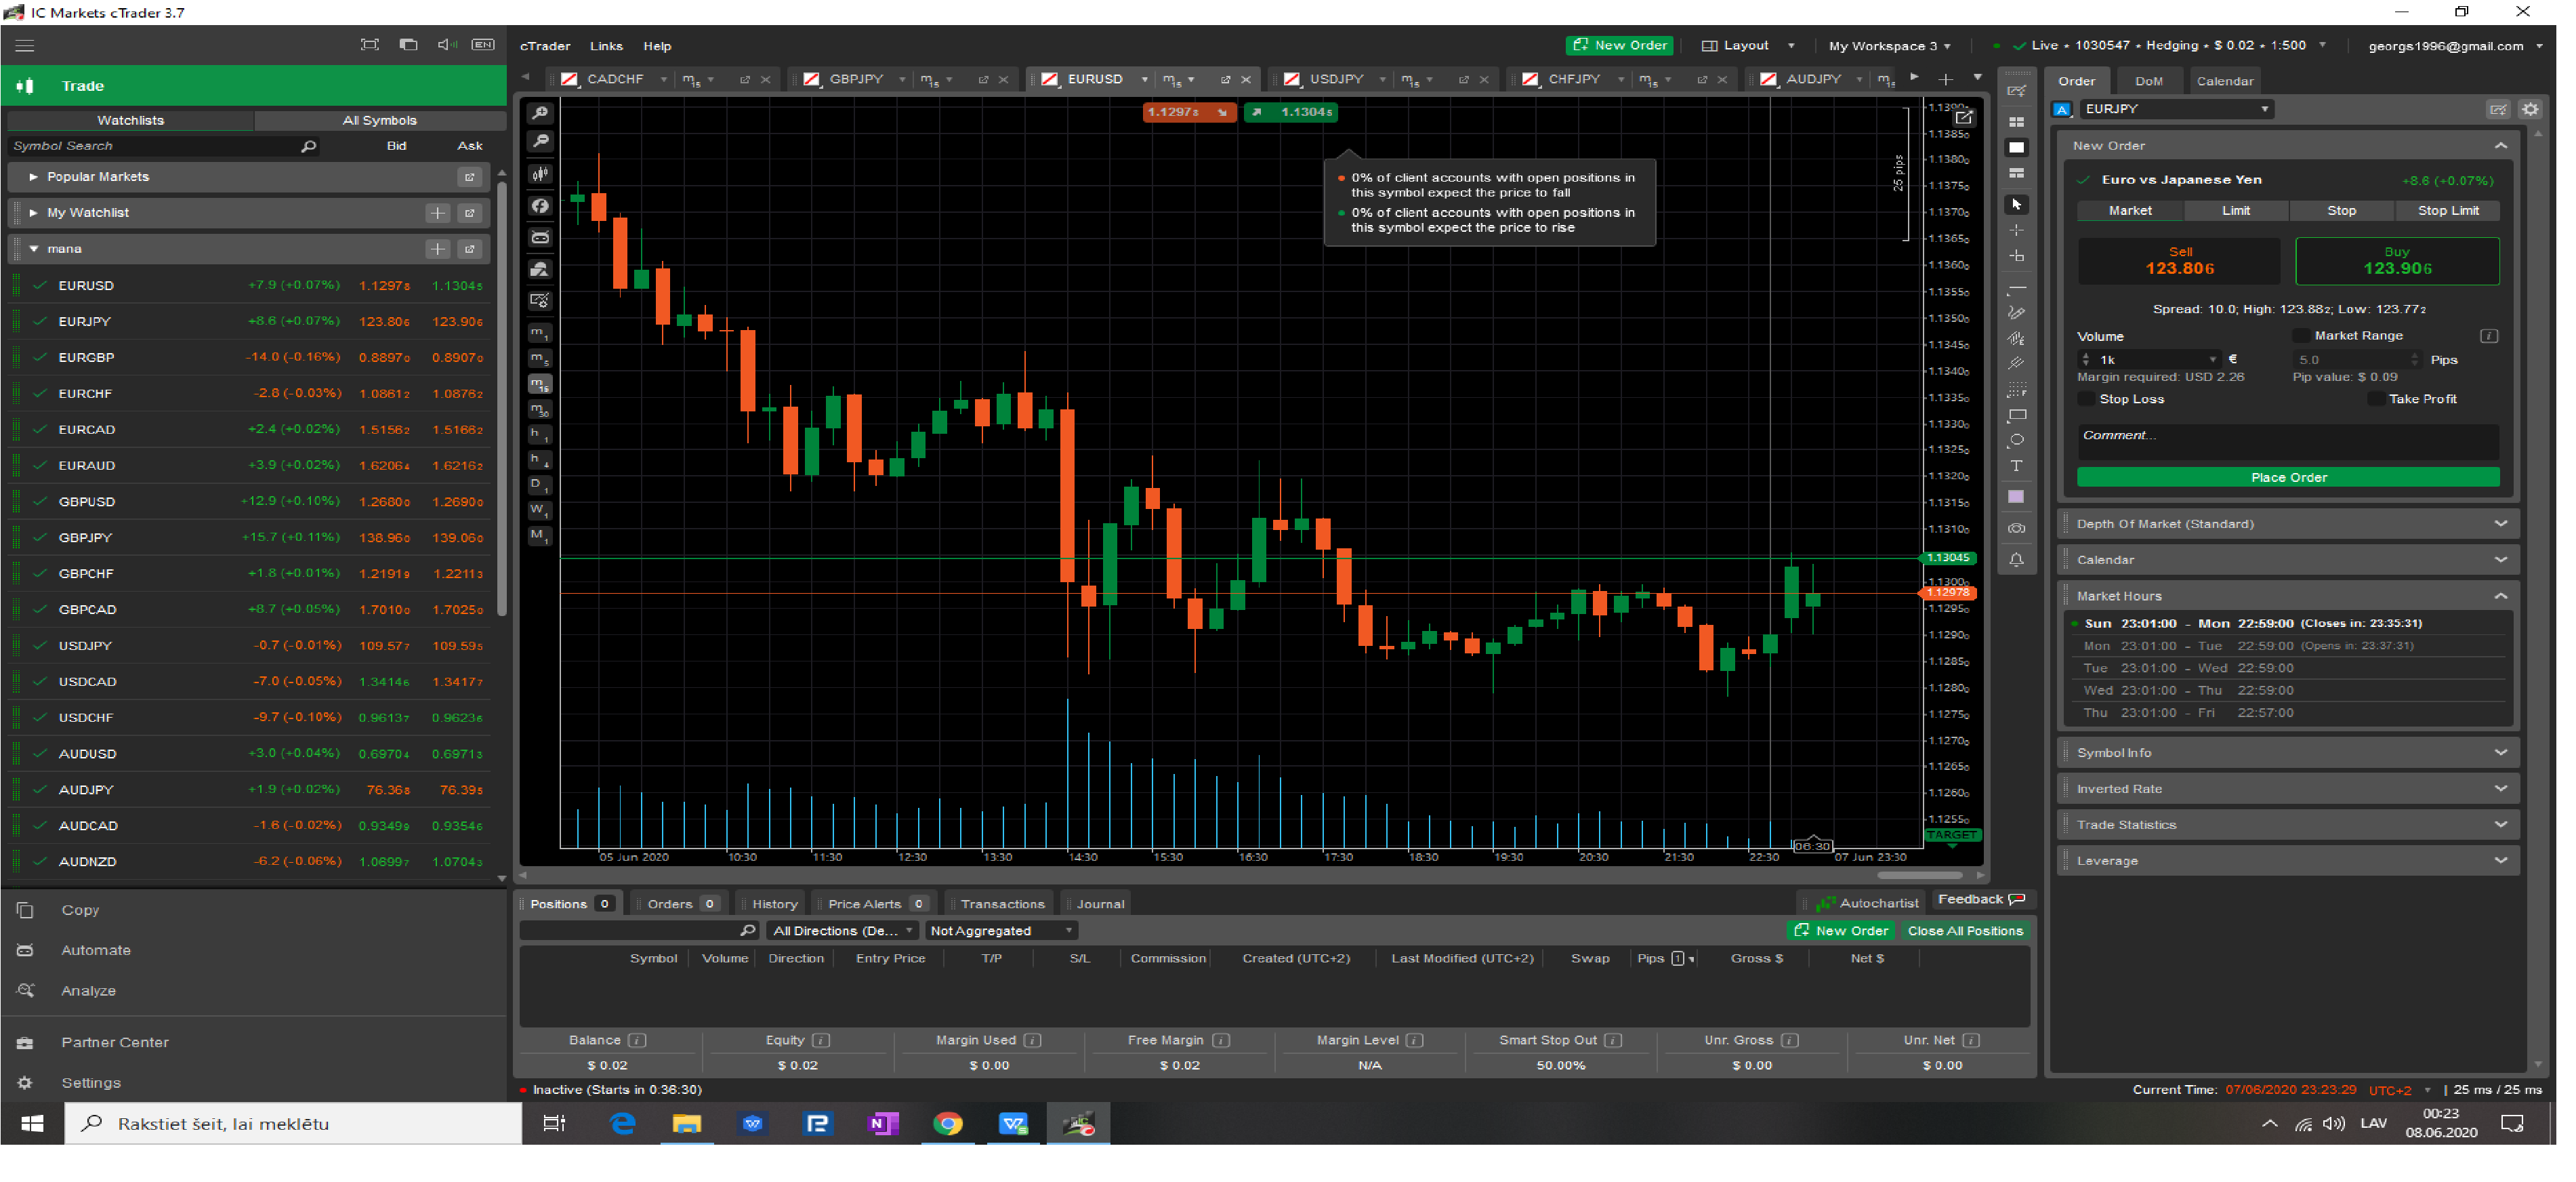This screenshot has height=1182, width=2576.
Task: Open the indicators (f) menu on chart
Action: coord(540,206)
